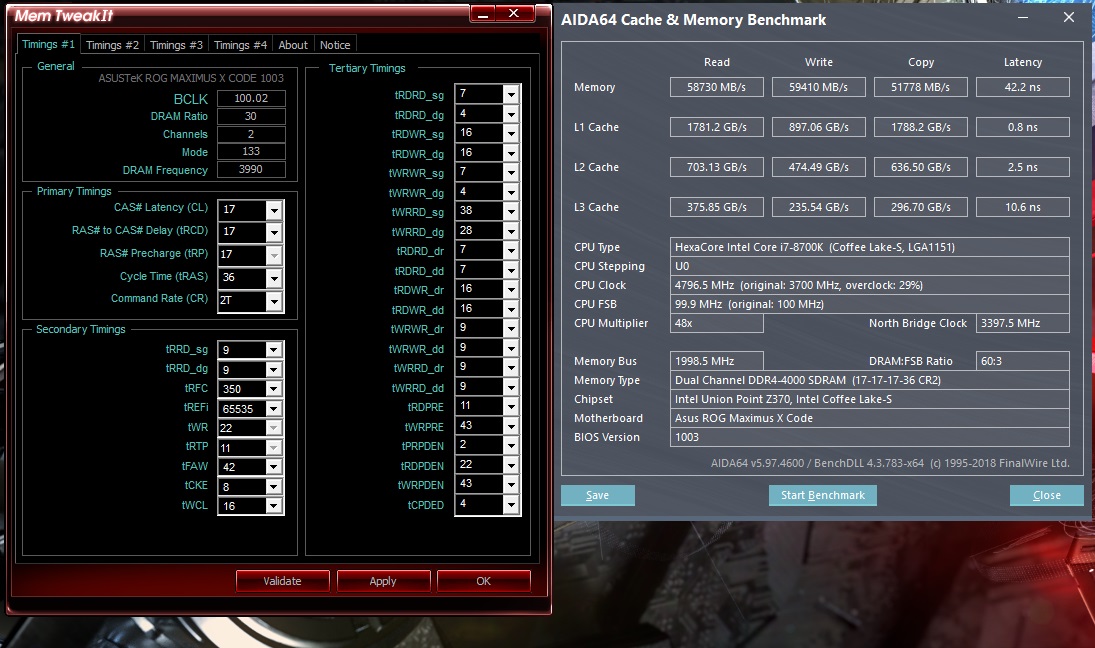The width and height of the screenshot is (1095, 648).
Task: Expand tRDRD_dg dropdown
Action: point(511,113)
